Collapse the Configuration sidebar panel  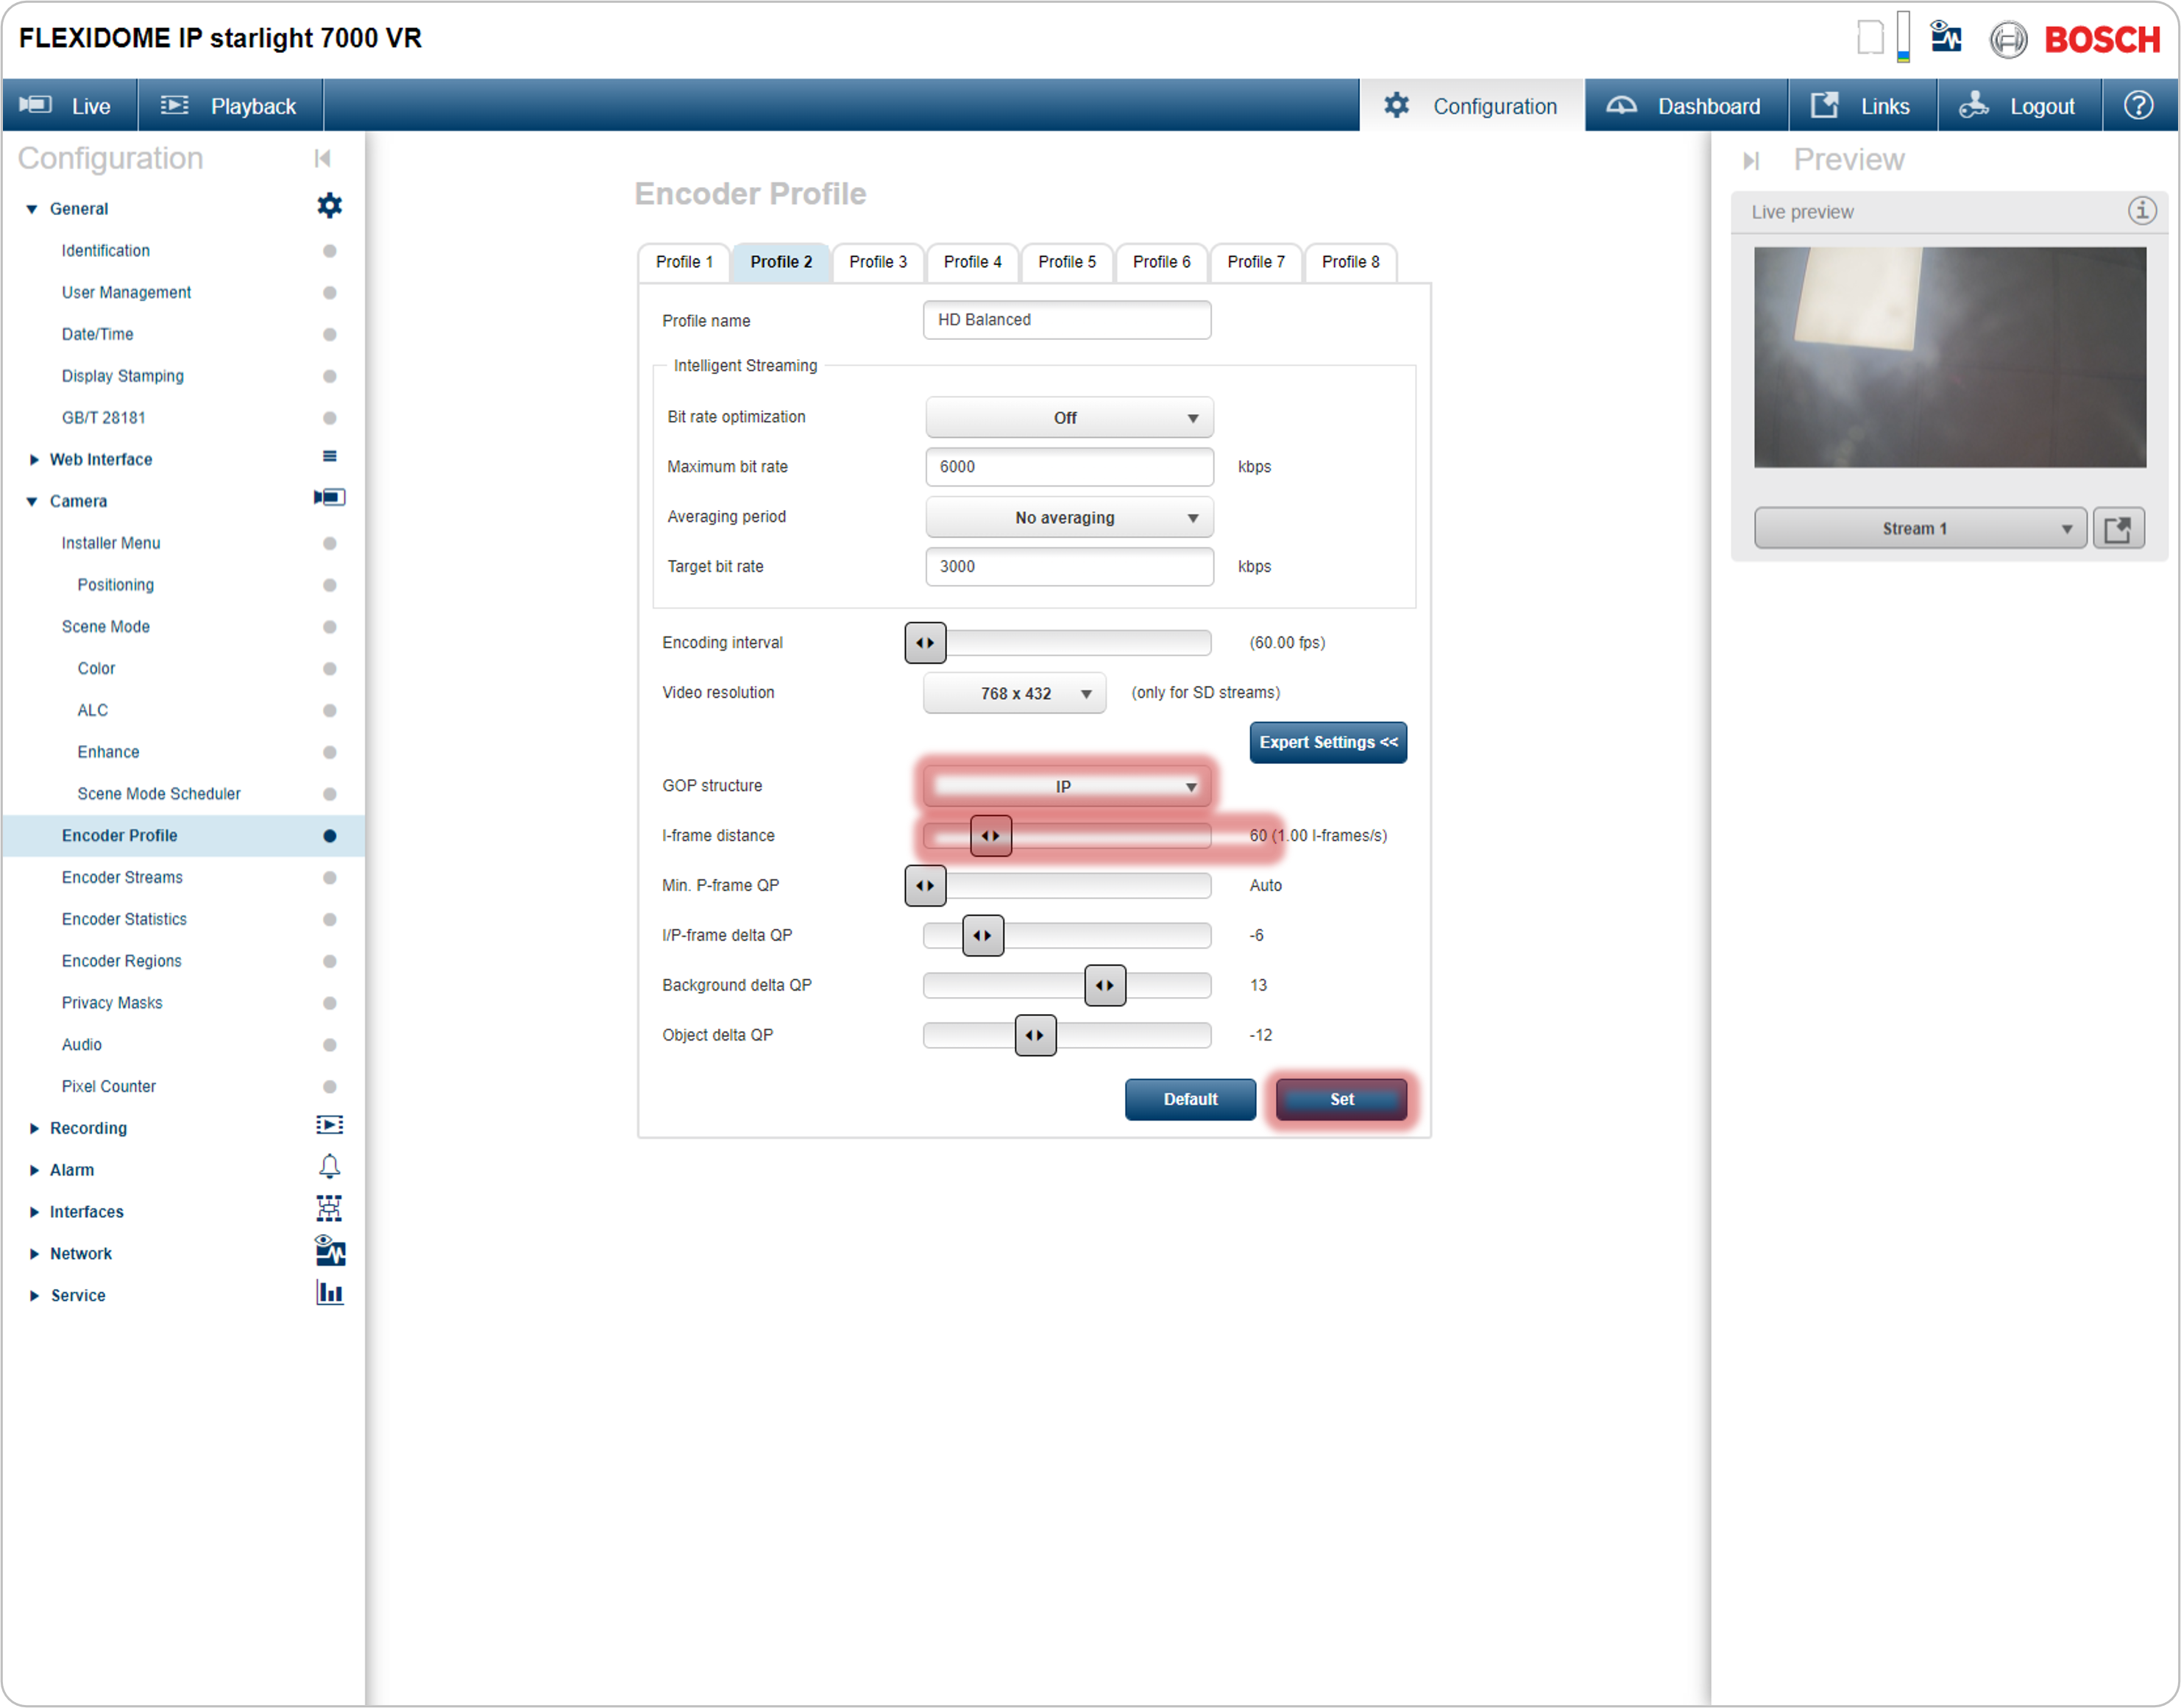point(322,158)
